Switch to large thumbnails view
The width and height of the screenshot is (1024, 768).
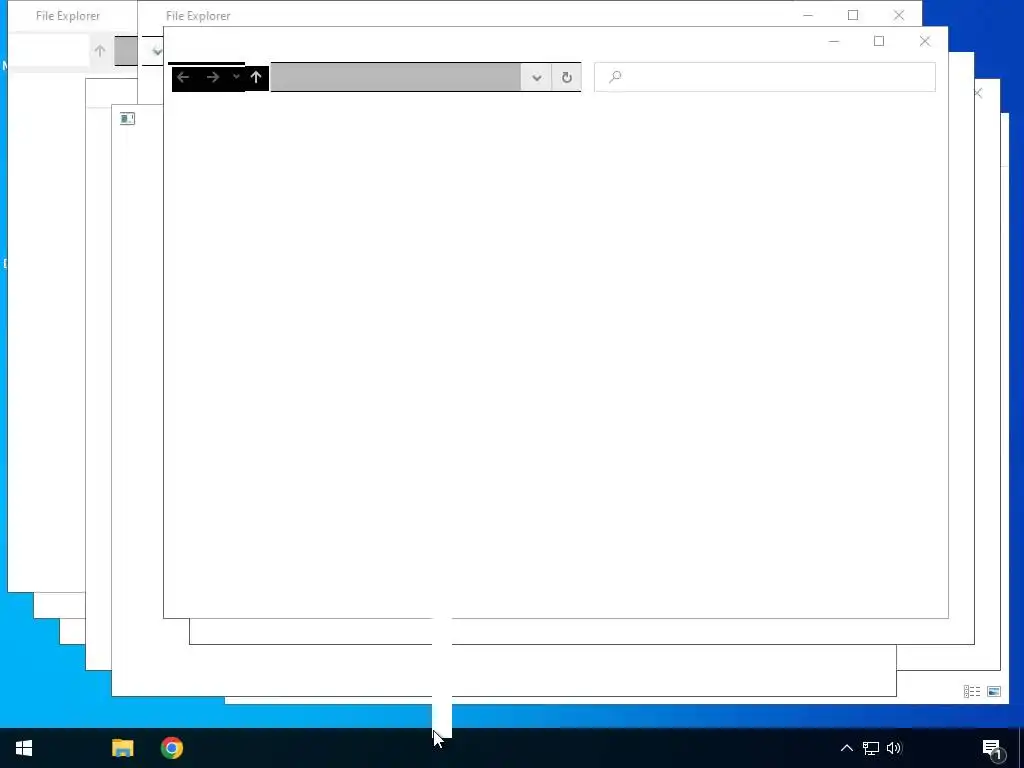(x=994, y=692)
